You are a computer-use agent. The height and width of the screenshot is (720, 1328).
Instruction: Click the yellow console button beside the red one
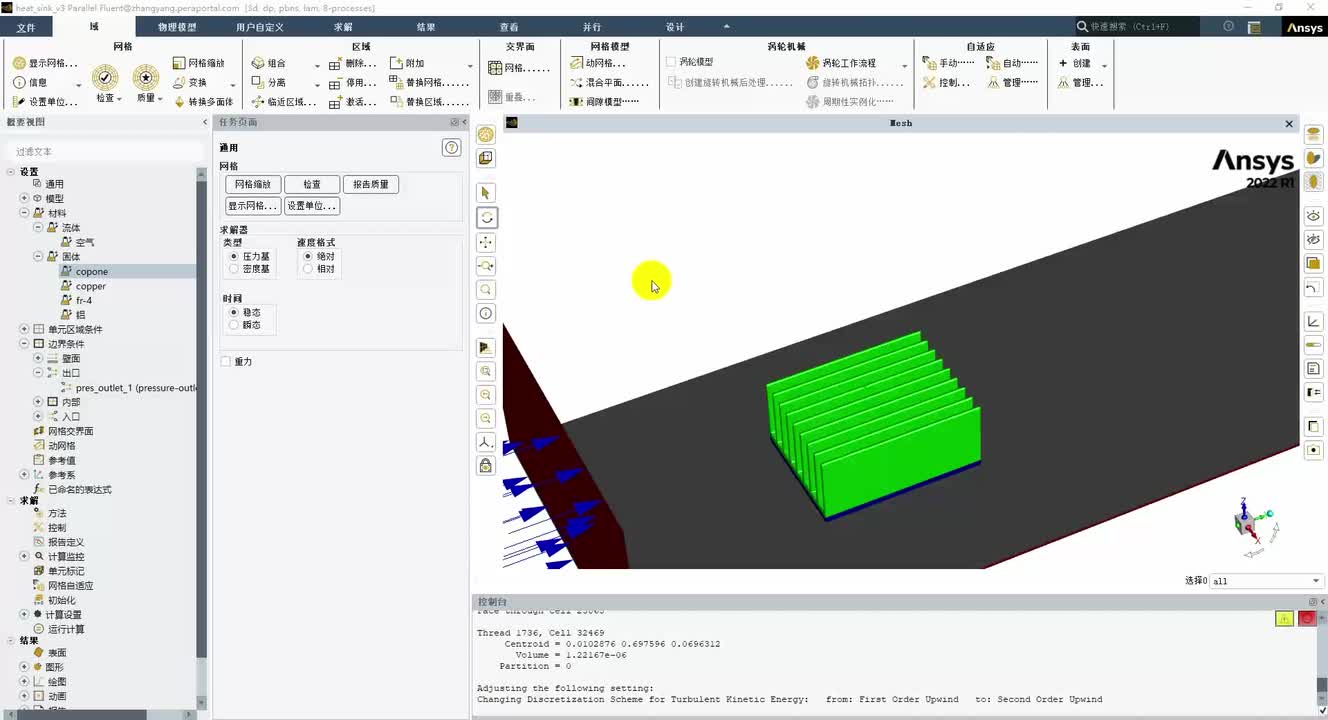[x=1285, y=619]
